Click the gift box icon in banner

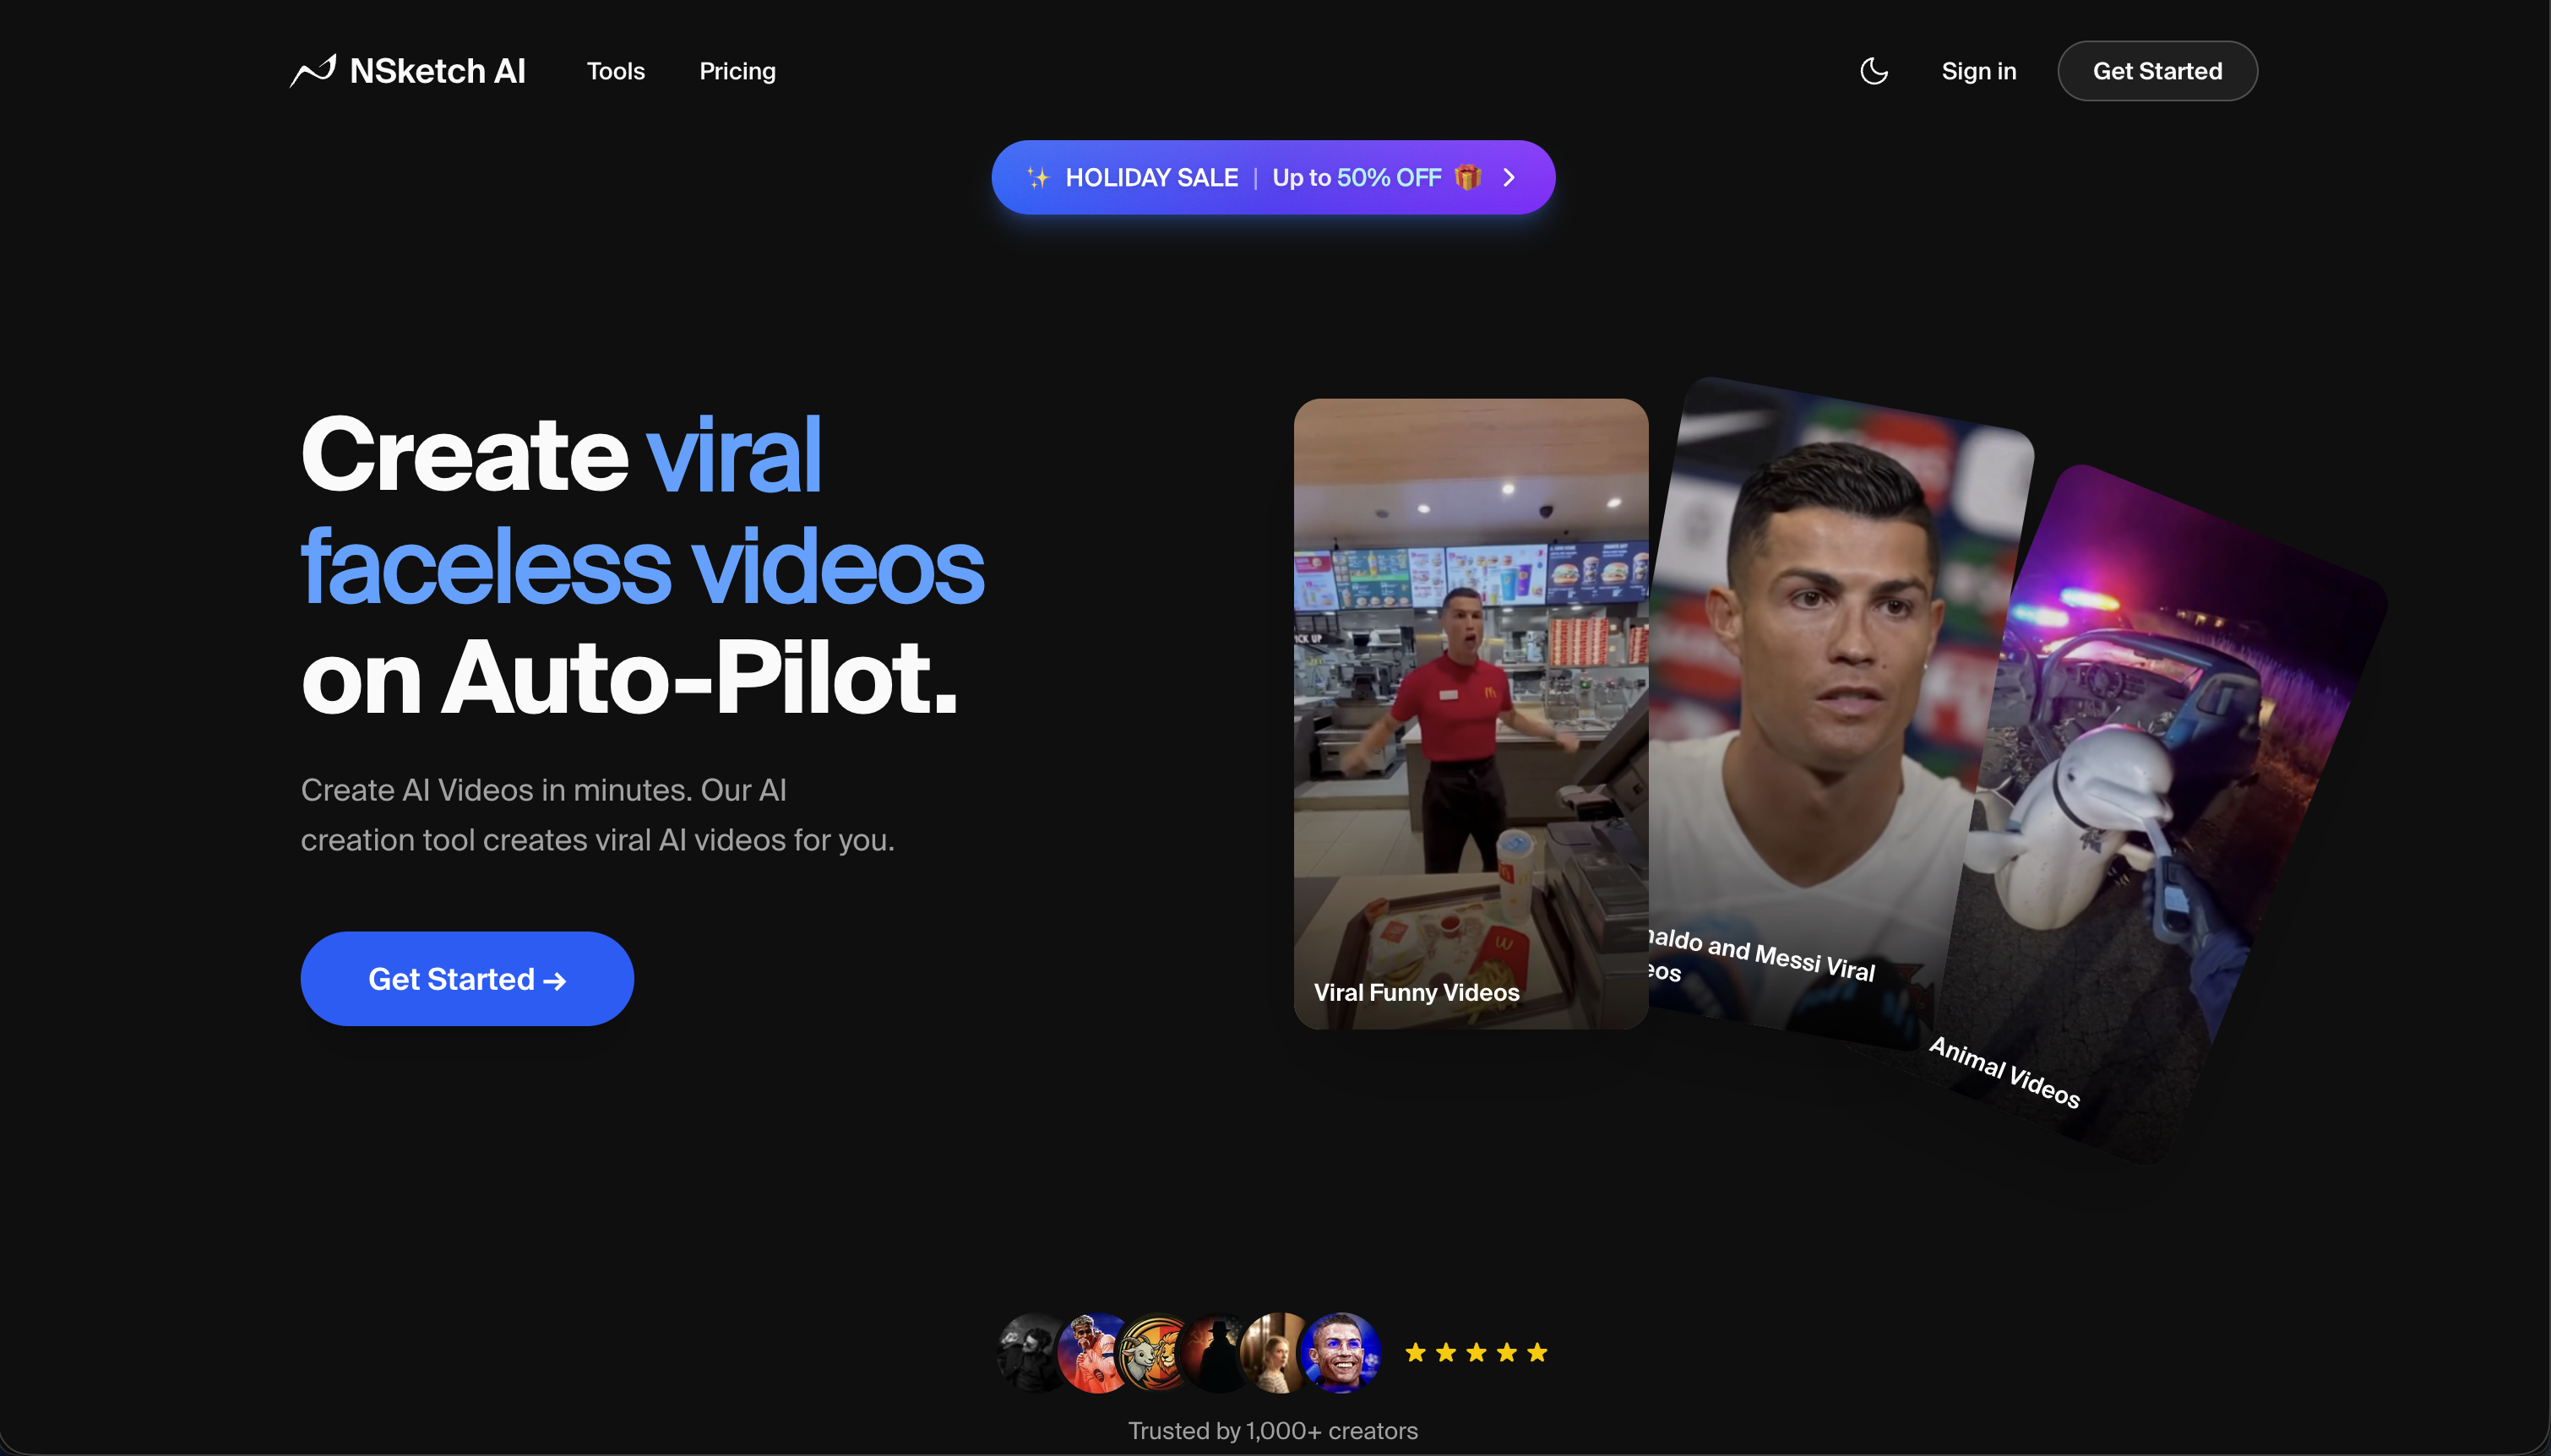click(x=1467, y=177)
